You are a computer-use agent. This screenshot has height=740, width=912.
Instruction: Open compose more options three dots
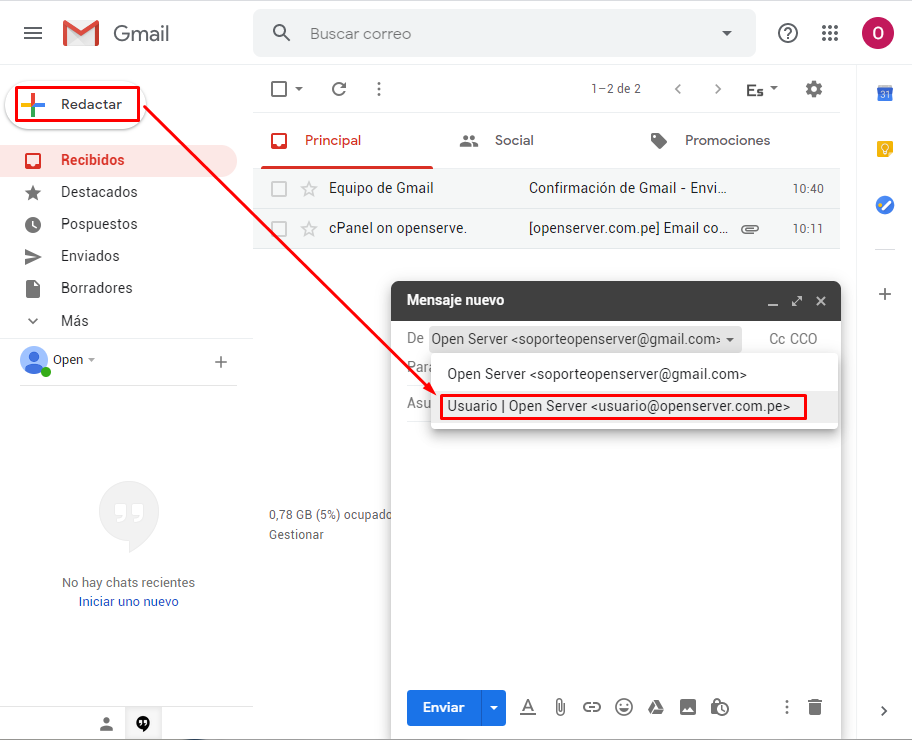[786, 707]
